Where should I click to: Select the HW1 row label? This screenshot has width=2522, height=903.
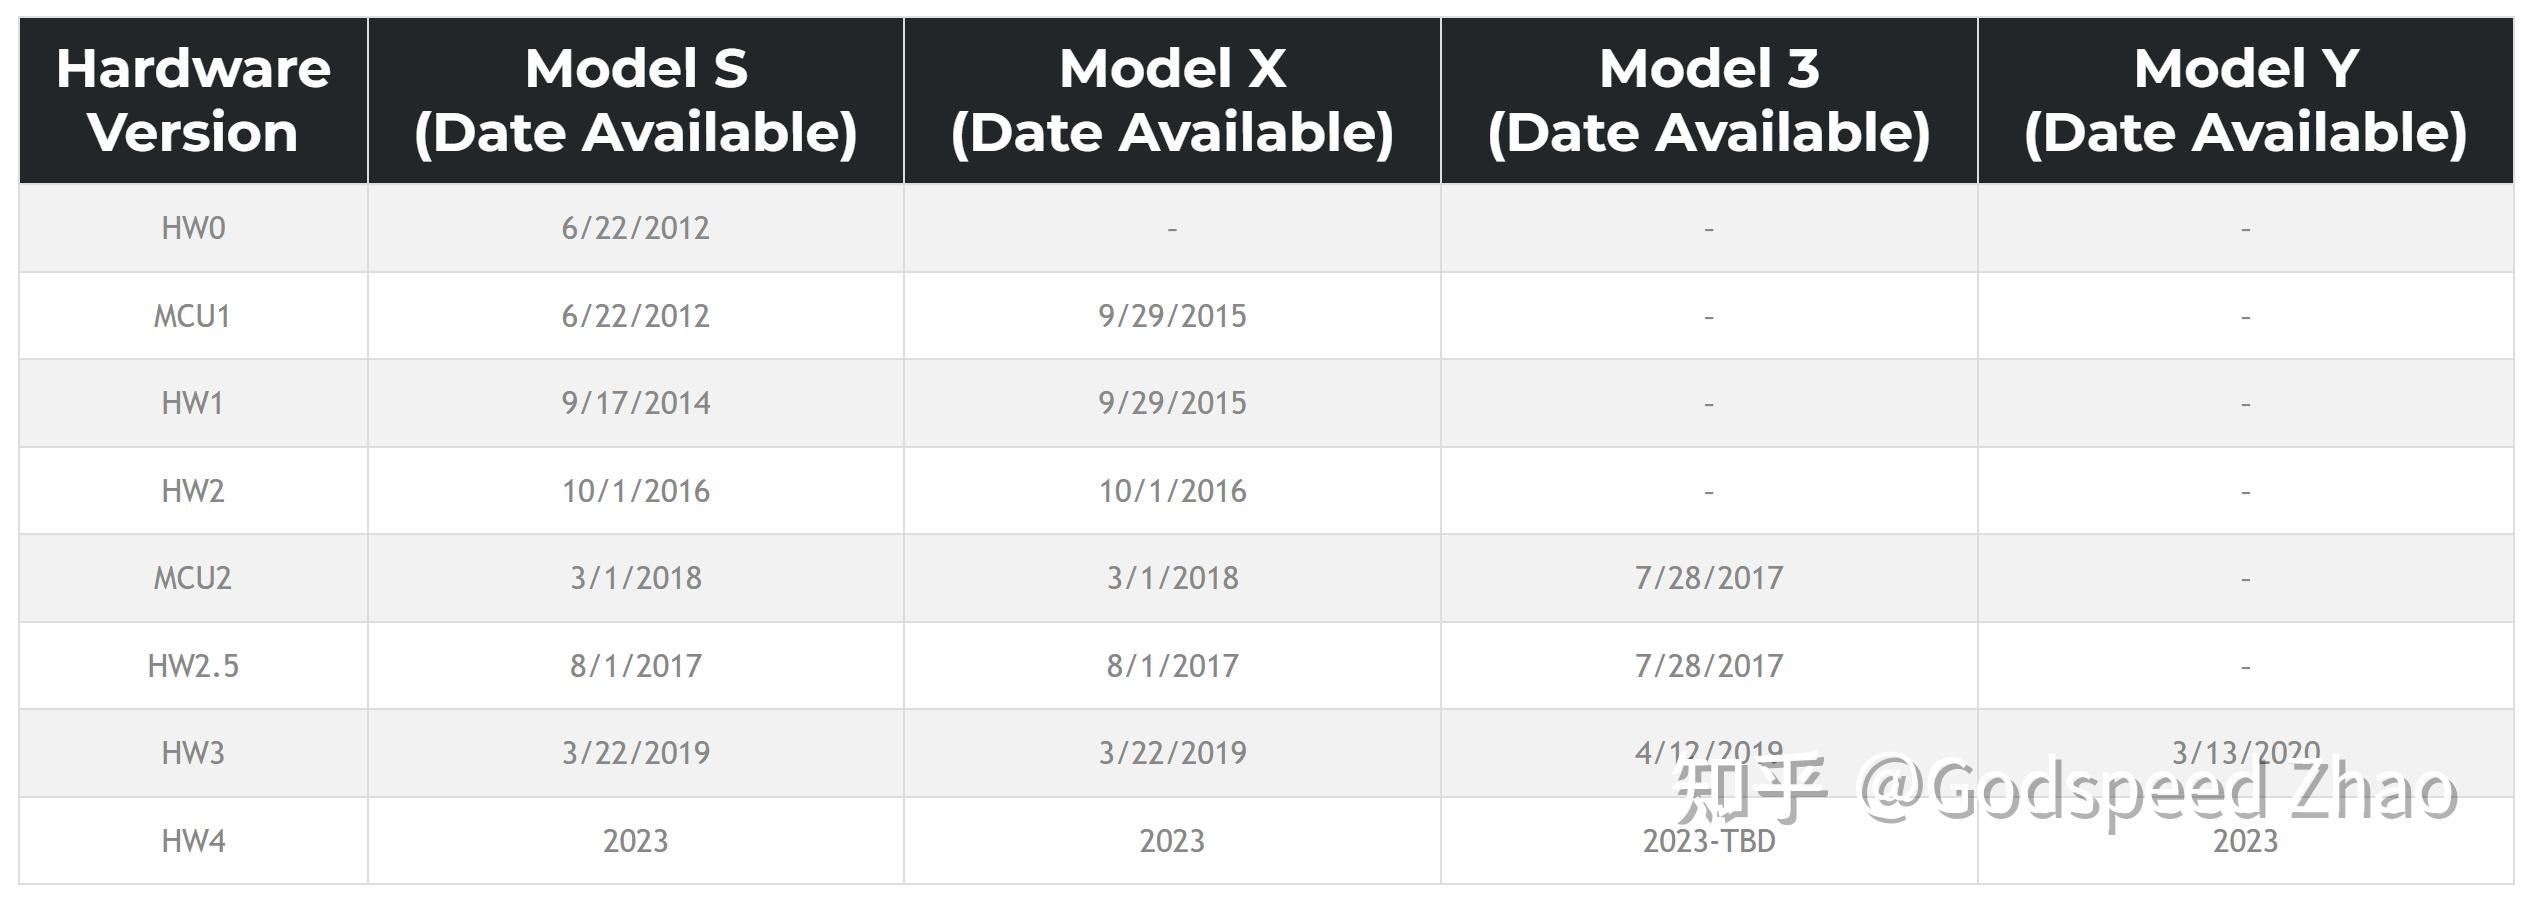coord(192,403)
